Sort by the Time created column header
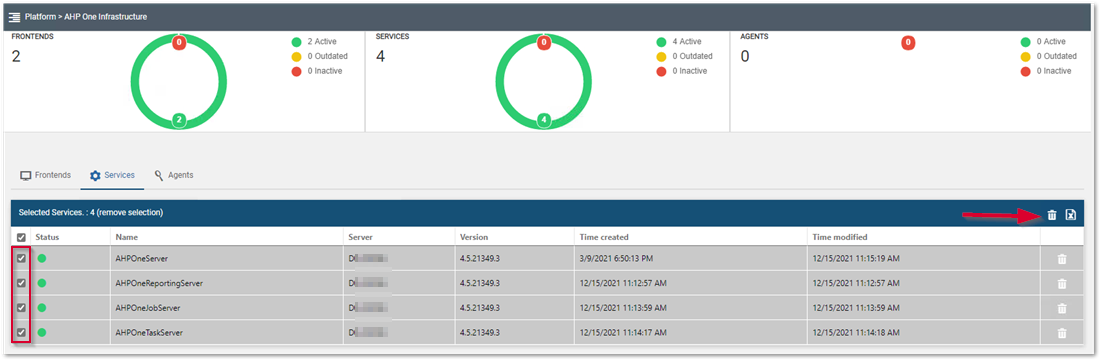 pos(604,237)
